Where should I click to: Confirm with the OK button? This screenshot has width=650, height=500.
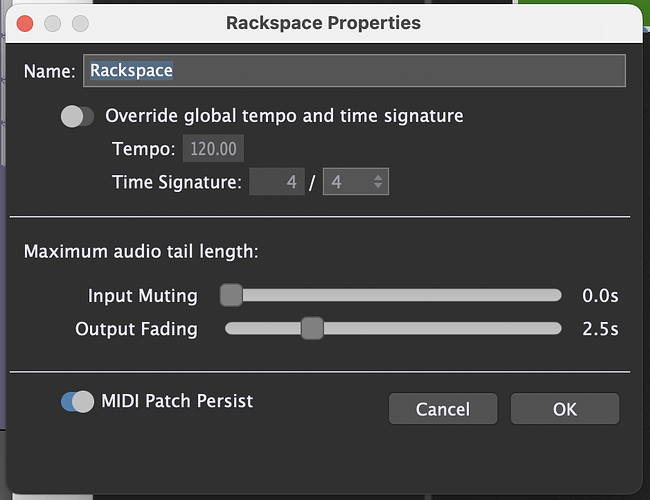click(x=565, y=409)
